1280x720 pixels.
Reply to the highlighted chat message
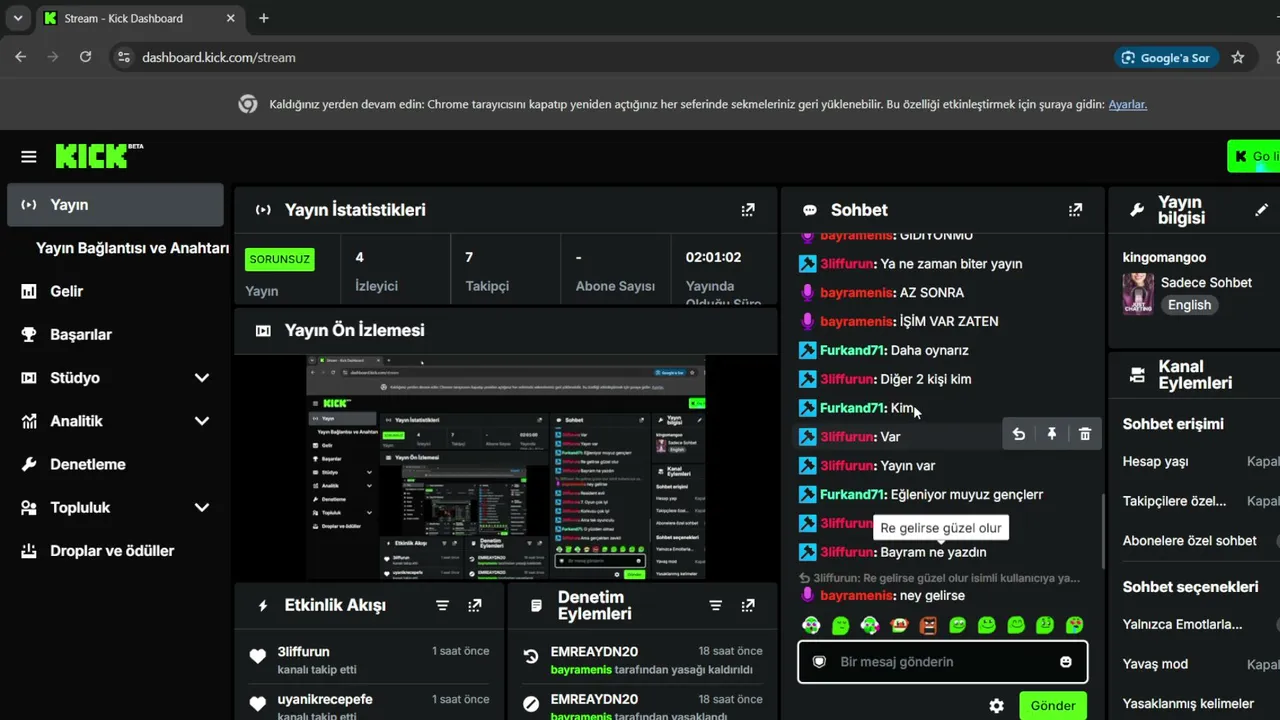(x=1018, y=434)
